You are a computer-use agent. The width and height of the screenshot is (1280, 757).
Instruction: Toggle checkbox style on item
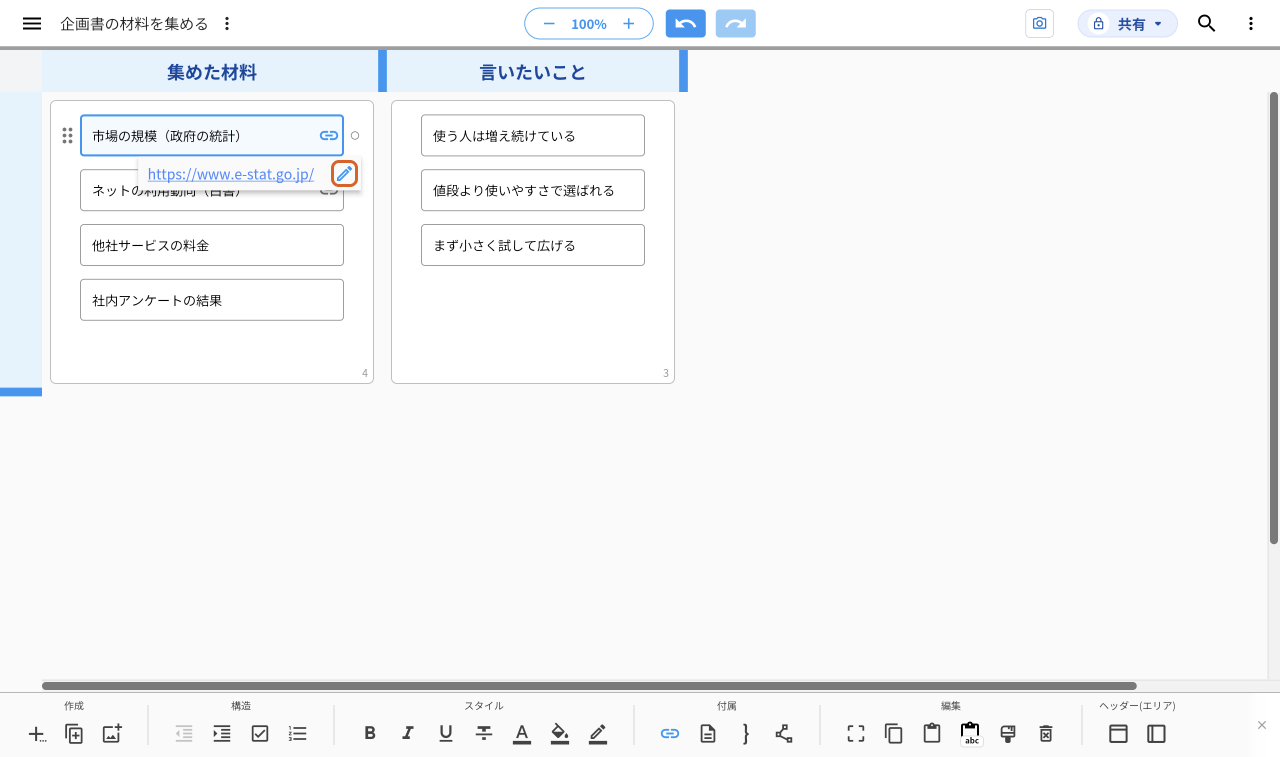[x=260, y=734]
